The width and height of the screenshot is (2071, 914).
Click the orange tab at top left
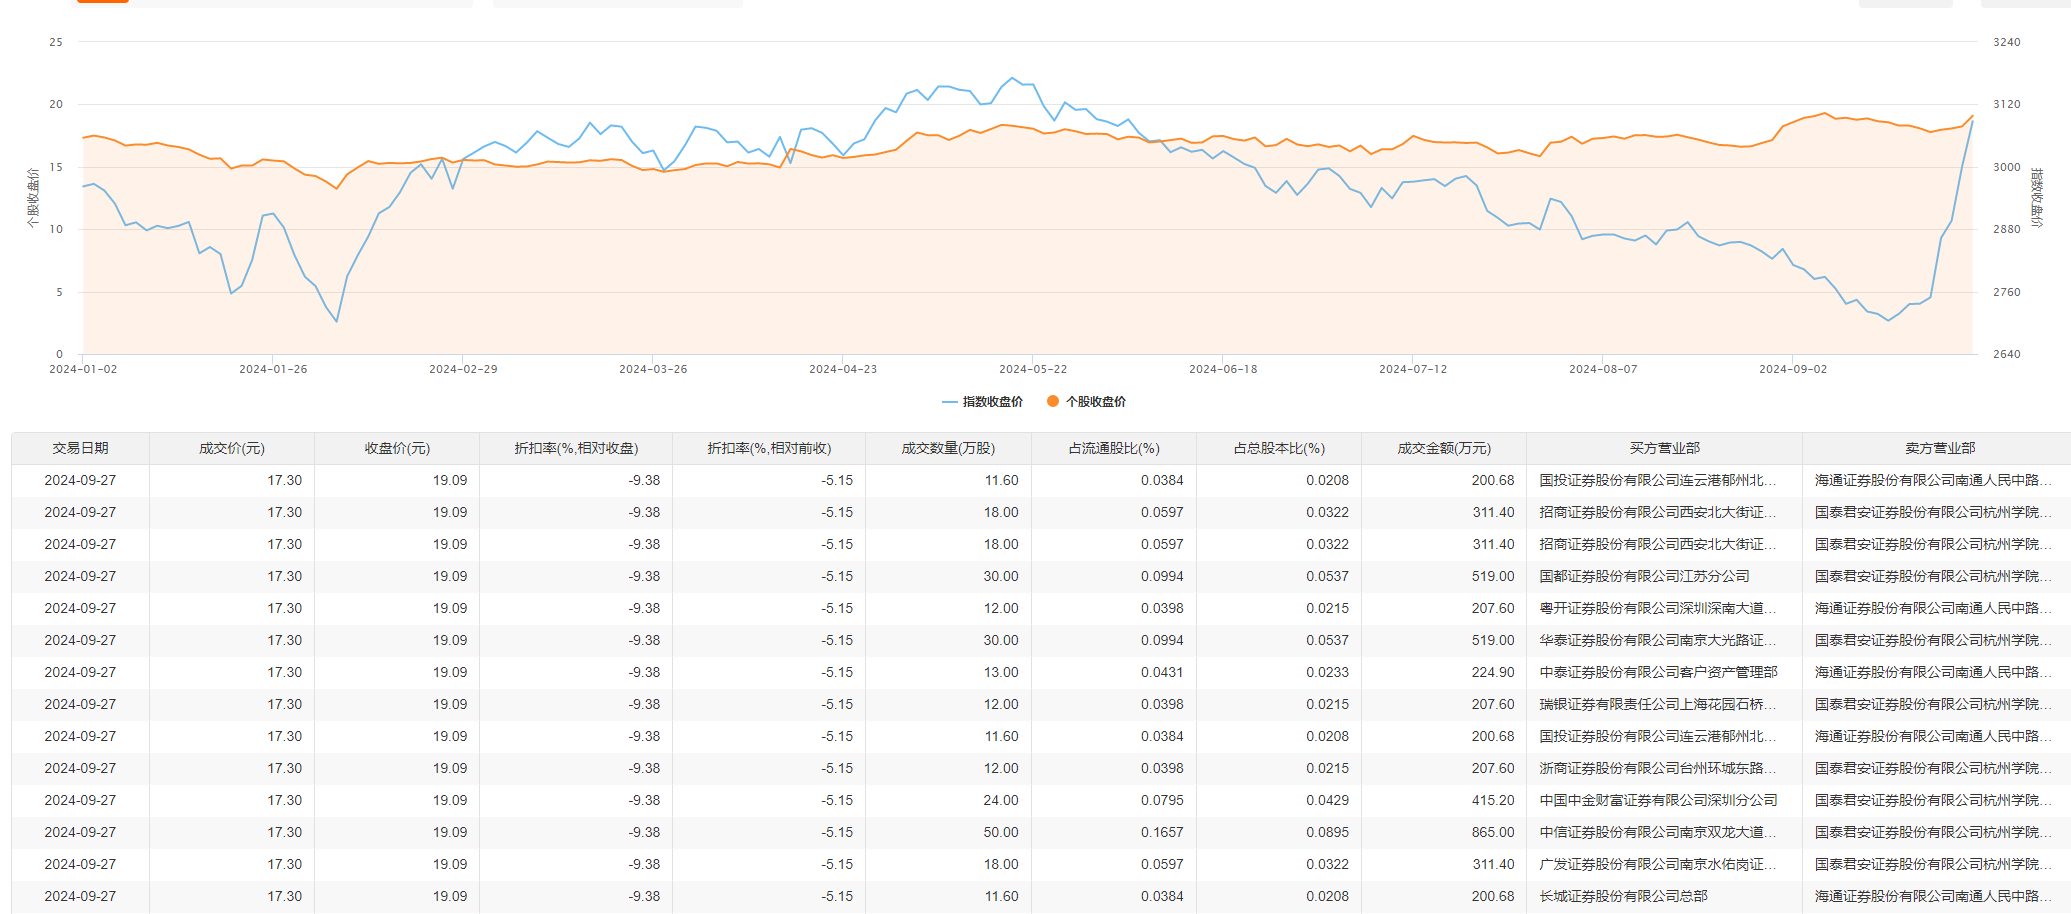click(103, 2)
